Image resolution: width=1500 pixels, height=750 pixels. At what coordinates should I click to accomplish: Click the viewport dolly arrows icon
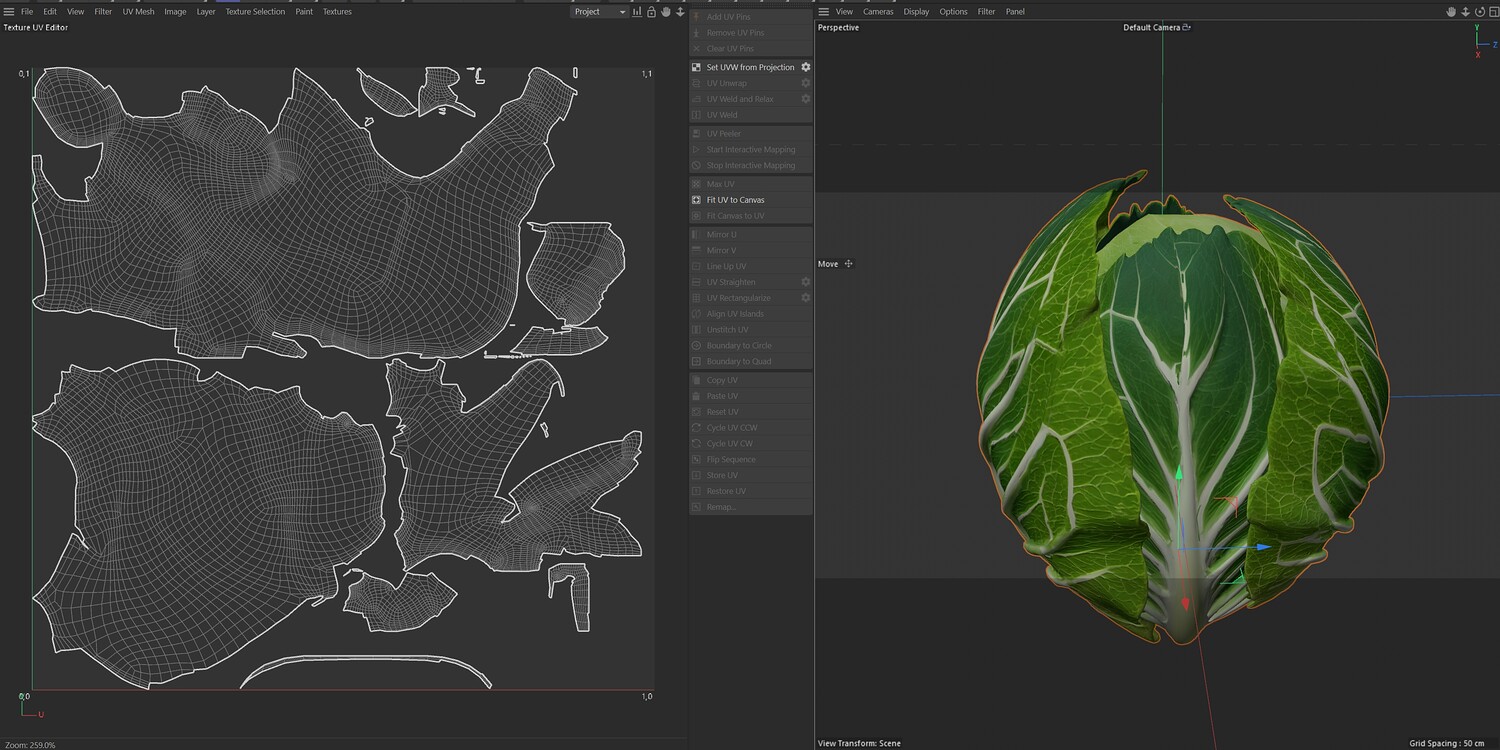pyautogui.click(x=1464, y=12)
